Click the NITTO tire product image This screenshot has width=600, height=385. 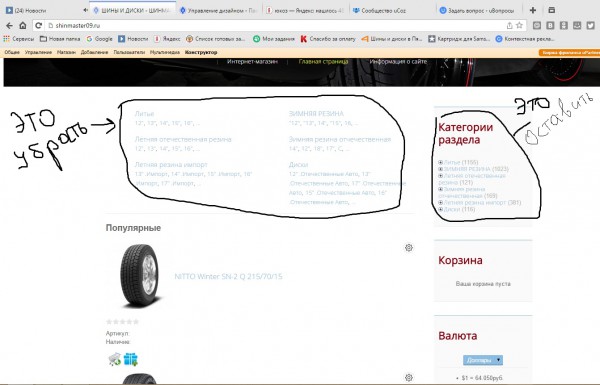(139, 276)
